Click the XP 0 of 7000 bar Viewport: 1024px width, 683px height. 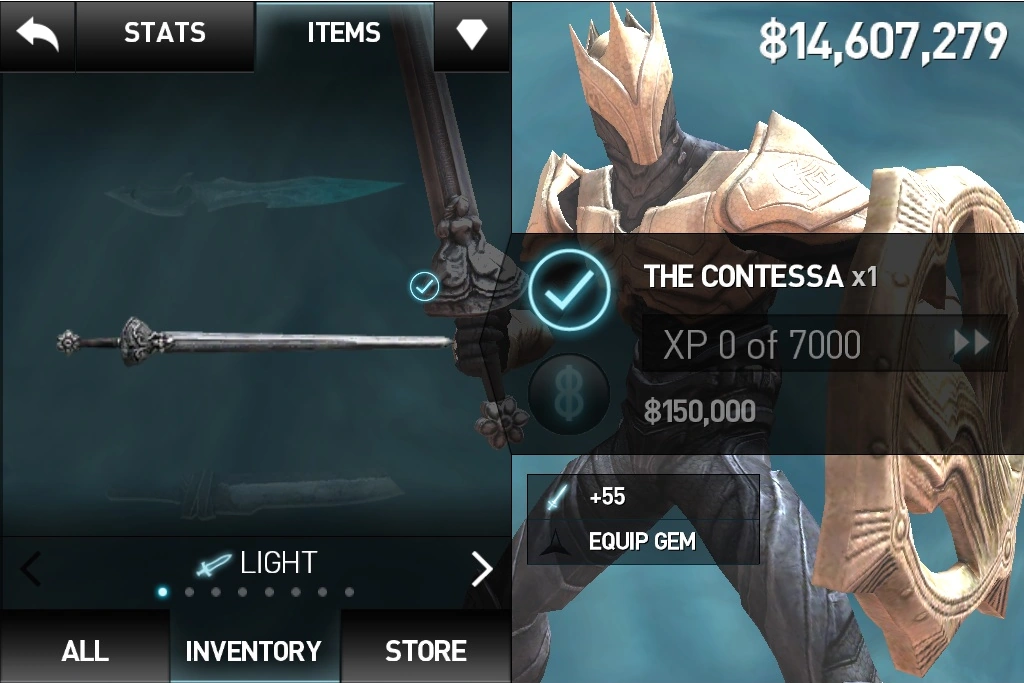[x=824, y=343]
